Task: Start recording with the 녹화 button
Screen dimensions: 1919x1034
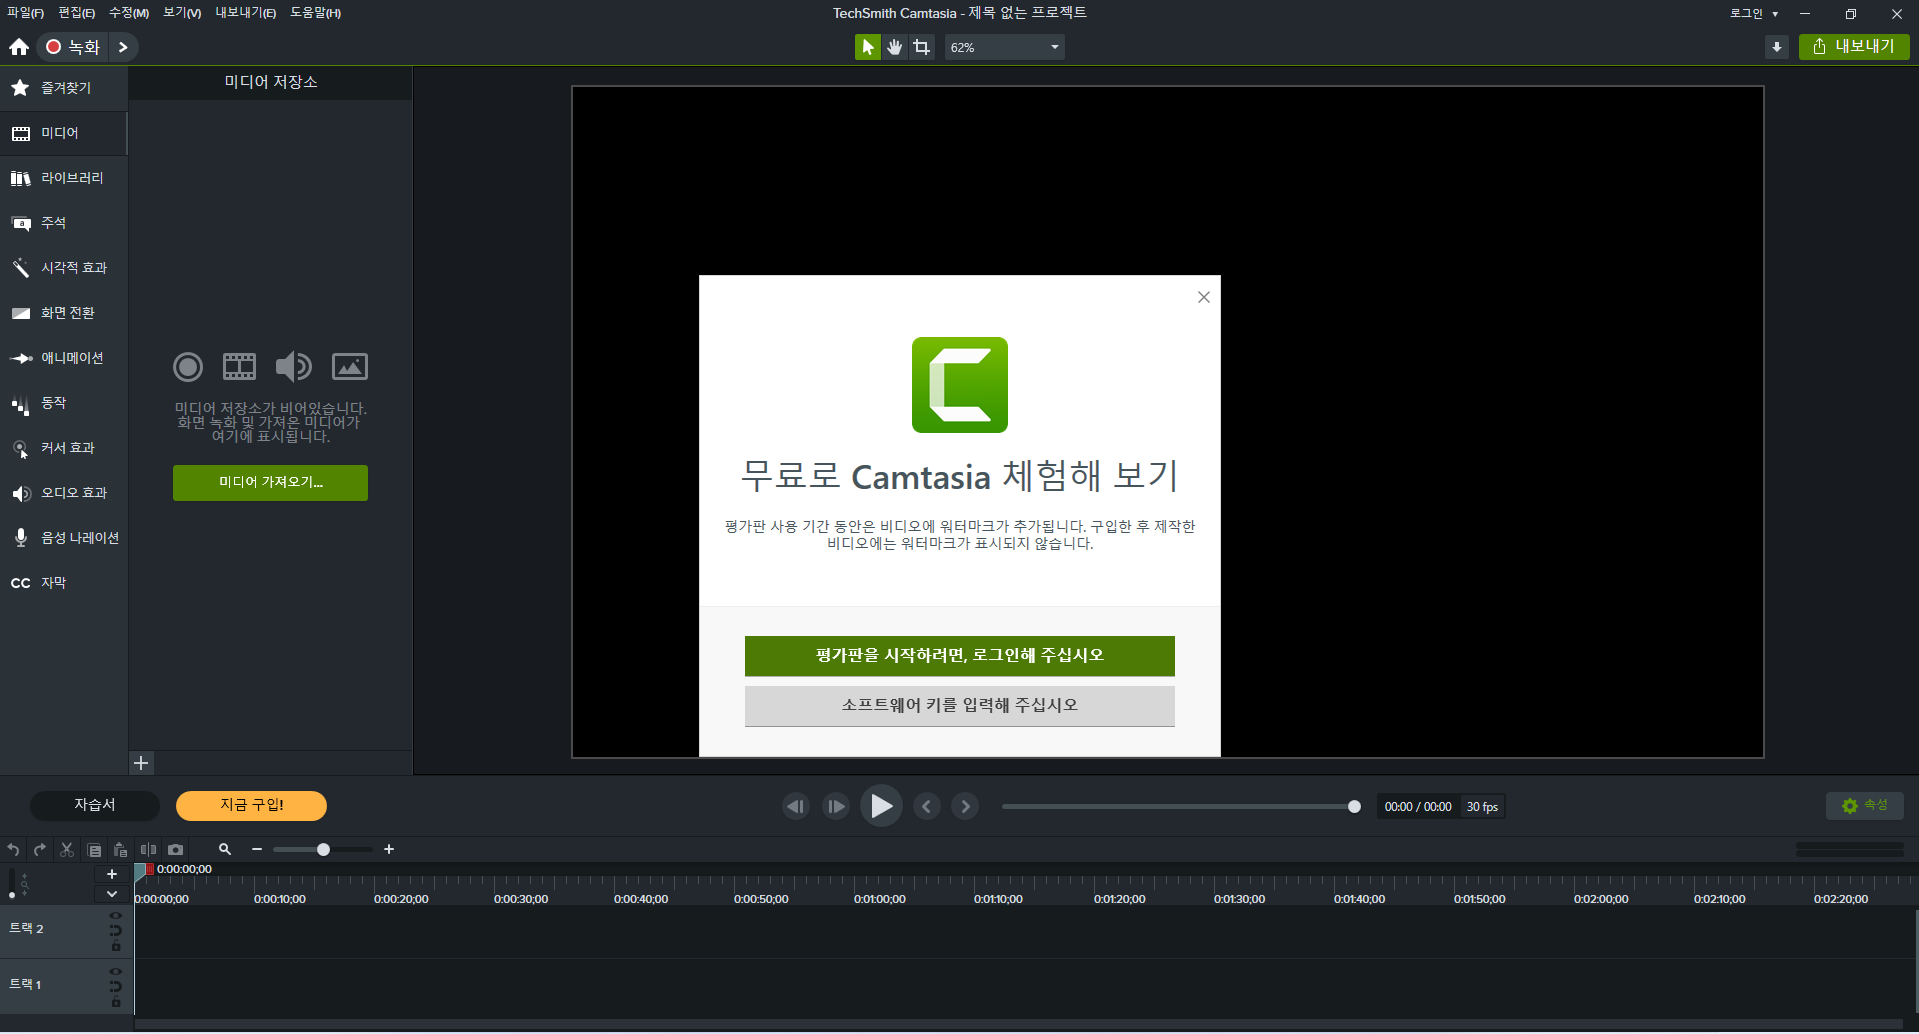Action: 73,47
